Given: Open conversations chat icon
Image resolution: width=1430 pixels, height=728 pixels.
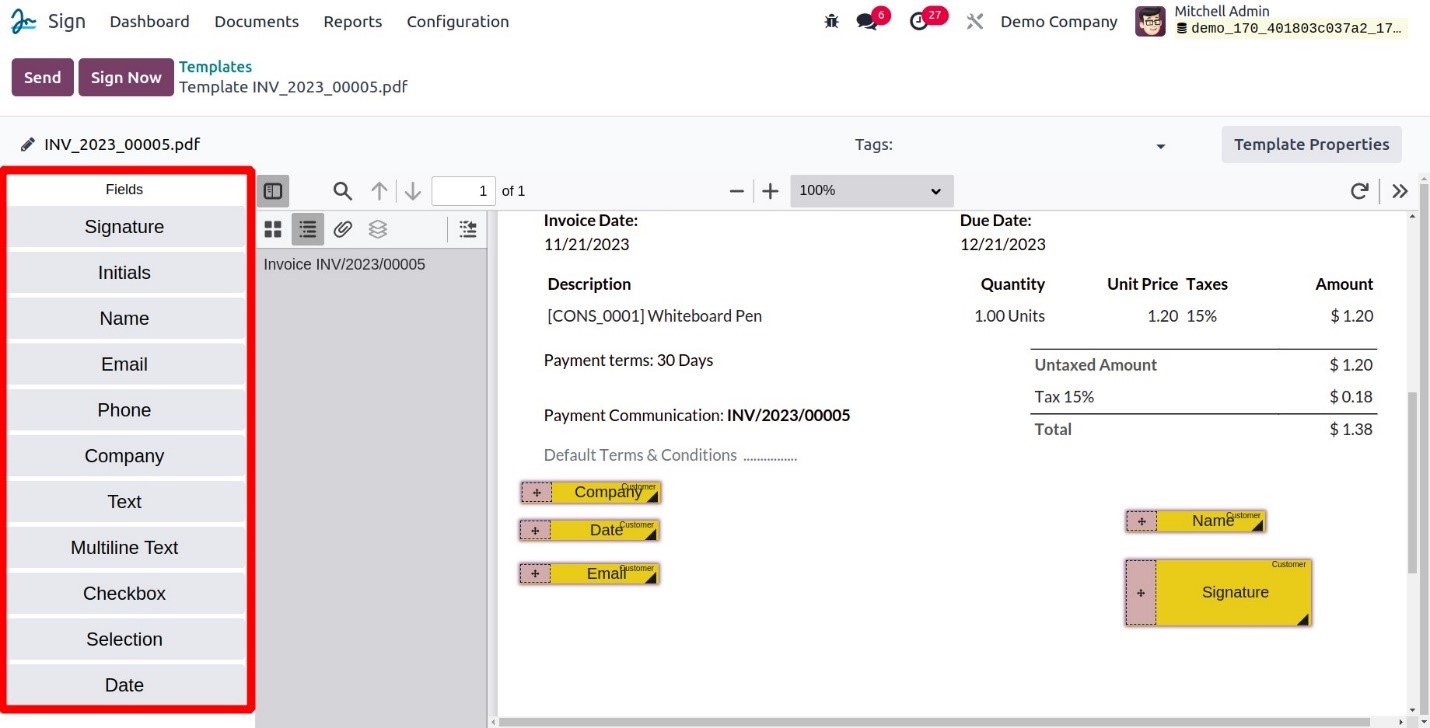Looking at the screenshot, I should pyautogui.click(x=867, y=21).
